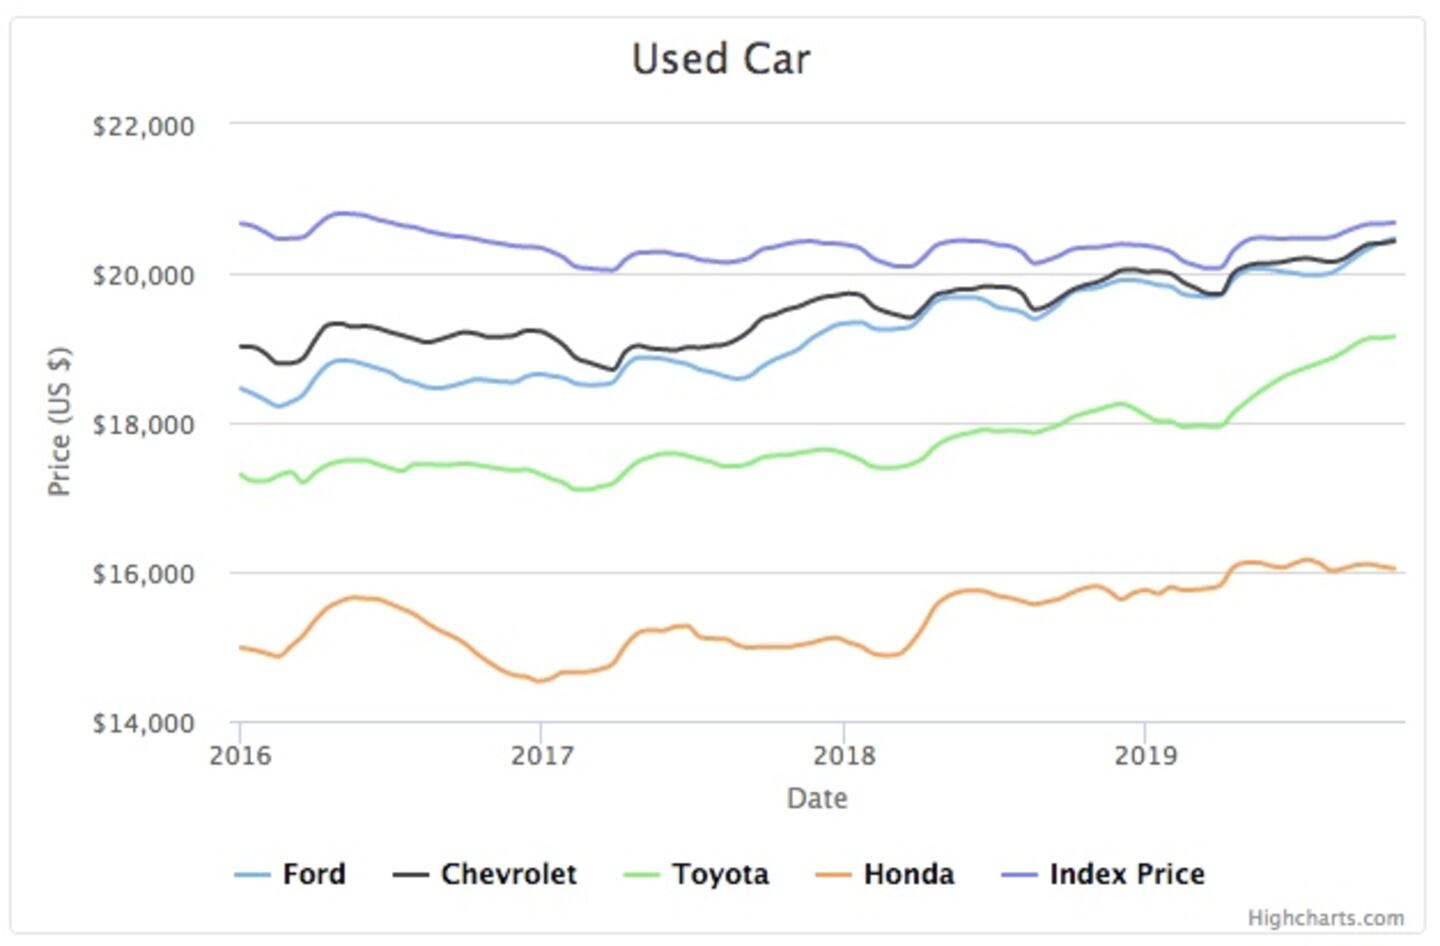Viewport: 1440px width, 946px height.
Task: Select the 2018 x-axis label
Action: pos(844,755)
